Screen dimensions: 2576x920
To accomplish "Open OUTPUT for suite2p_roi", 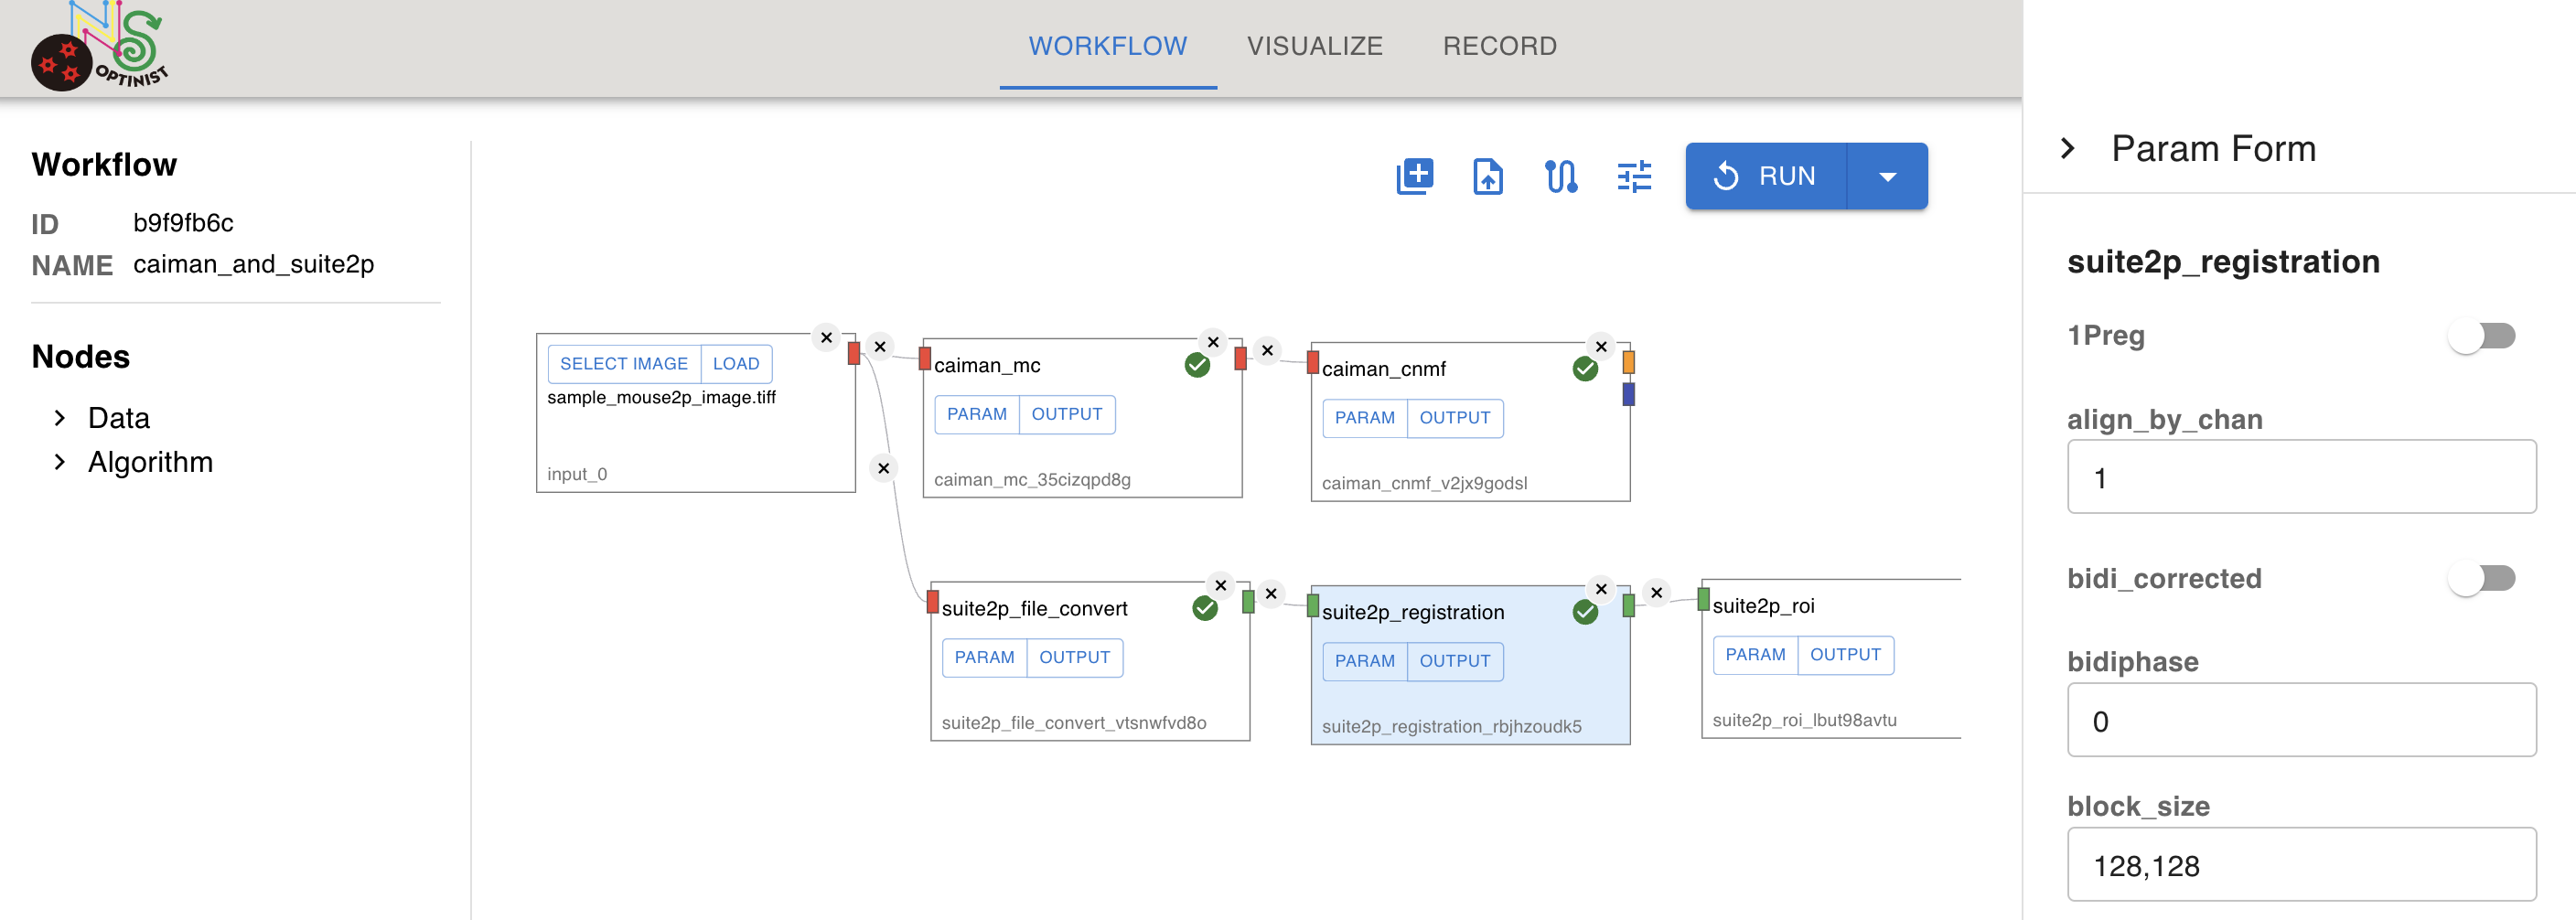I will 1846,655.
